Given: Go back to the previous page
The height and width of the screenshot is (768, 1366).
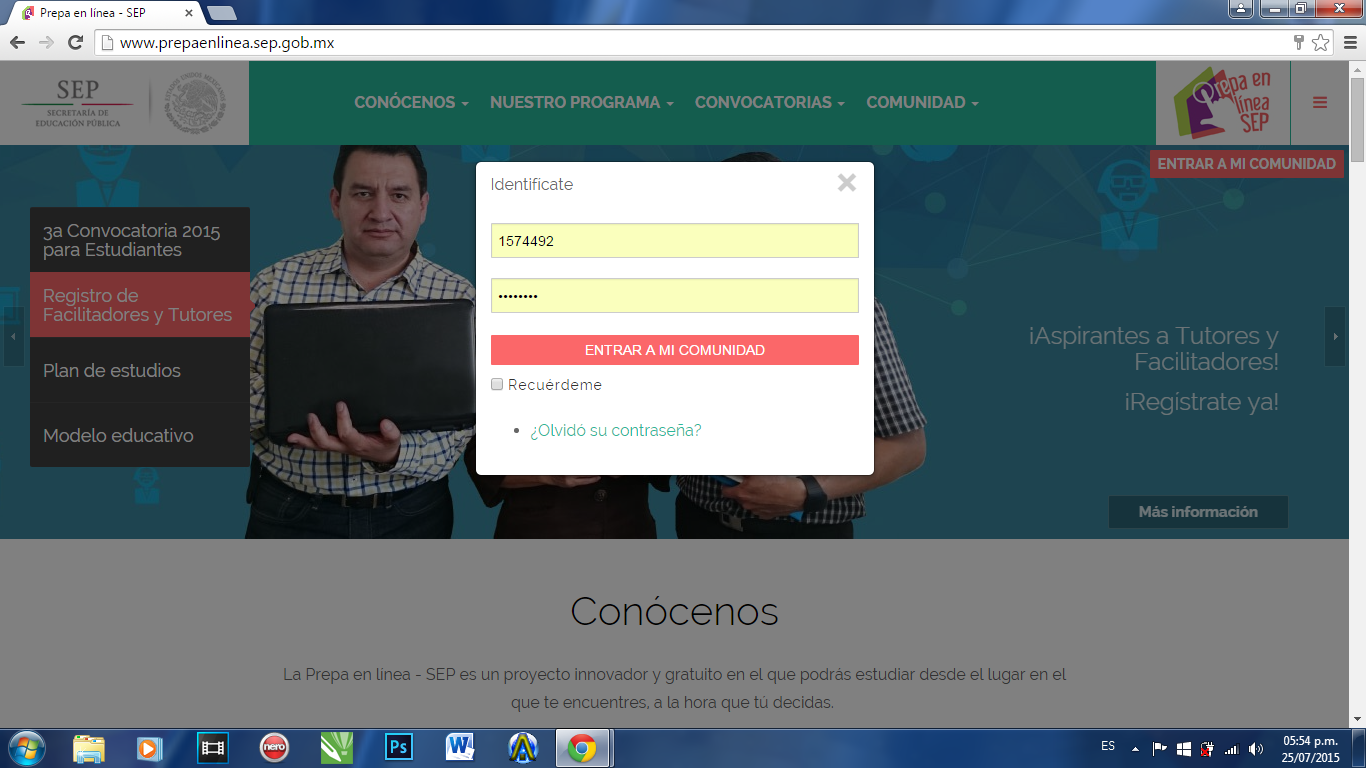Looking at the screenshot, I should tap(17, 42).
